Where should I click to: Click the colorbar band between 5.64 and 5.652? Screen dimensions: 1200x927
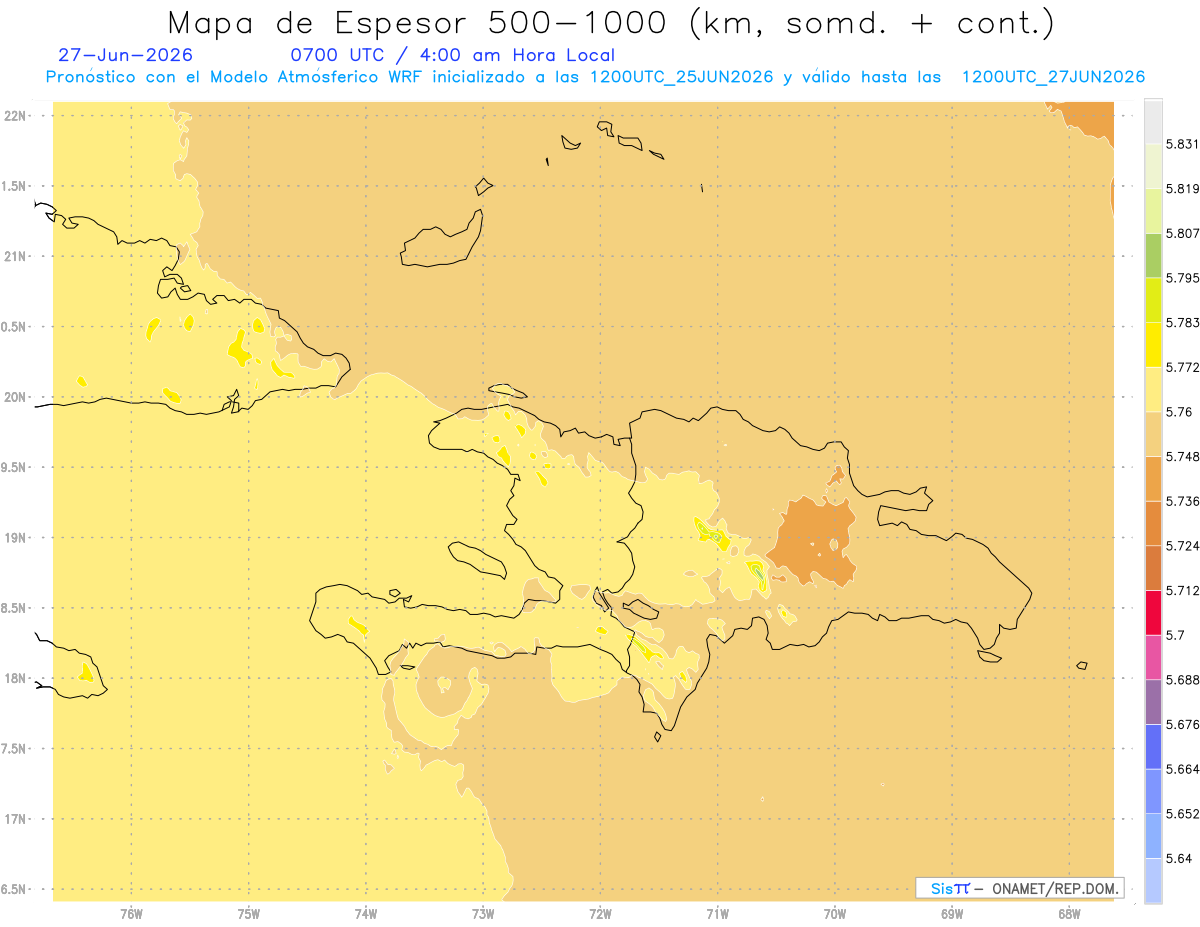point(1153,835)
